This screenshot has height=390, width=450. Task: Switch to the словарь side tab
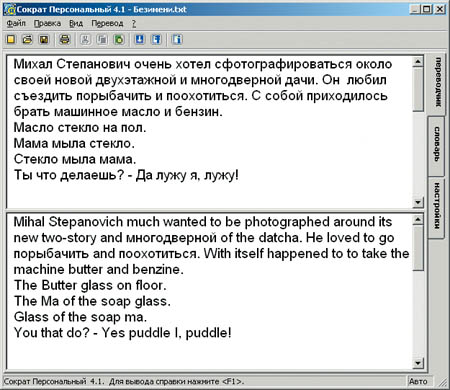tap(436, 145)
